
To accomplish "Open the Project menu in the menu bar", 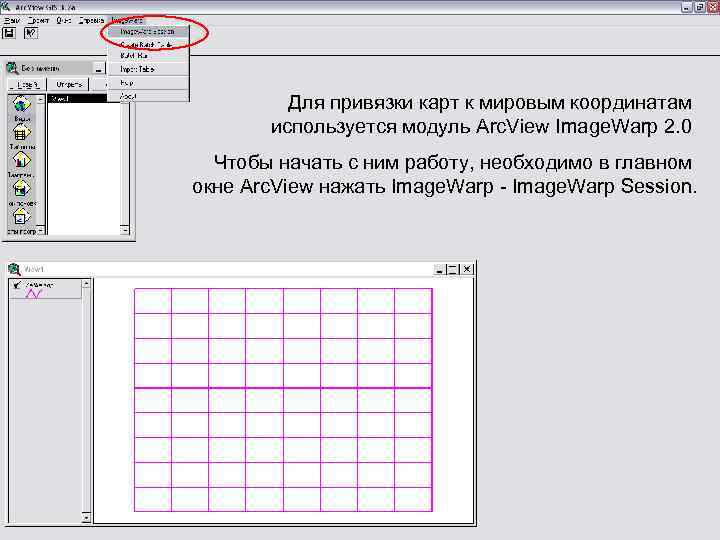I will pos(38,20).
